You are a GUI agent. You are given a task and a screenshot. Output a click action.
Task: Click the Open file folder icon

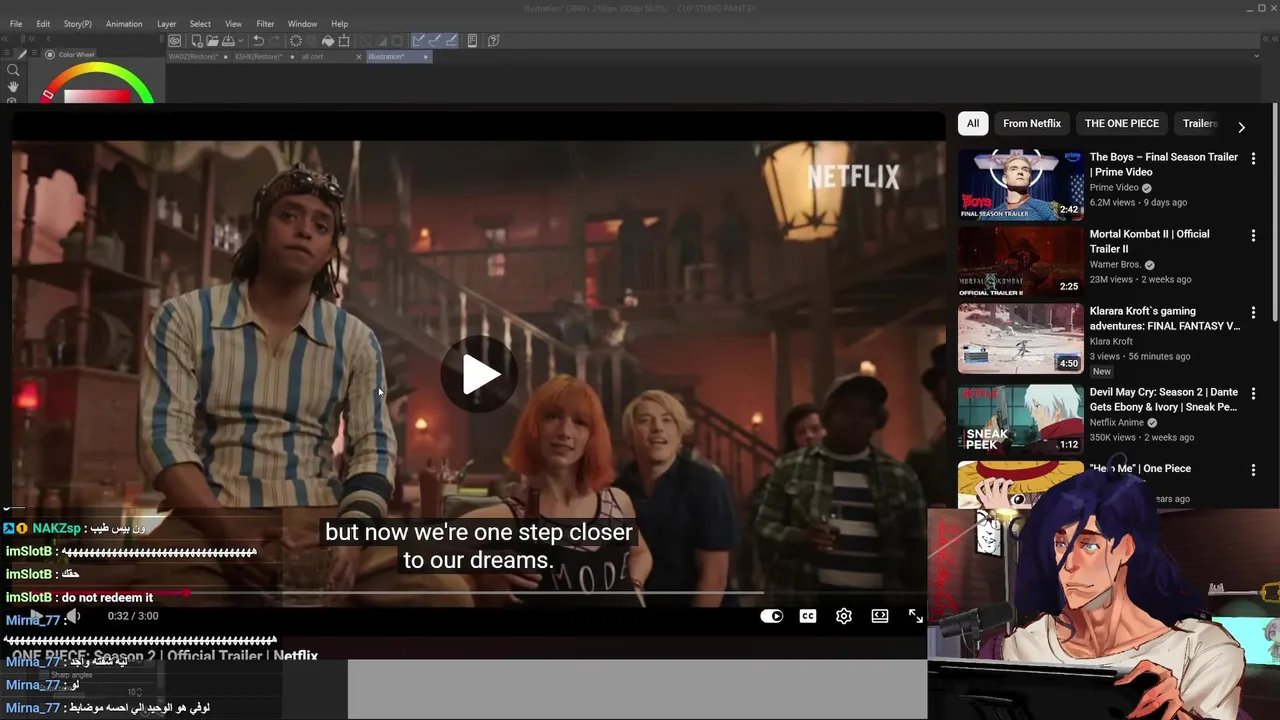[212, 41]
